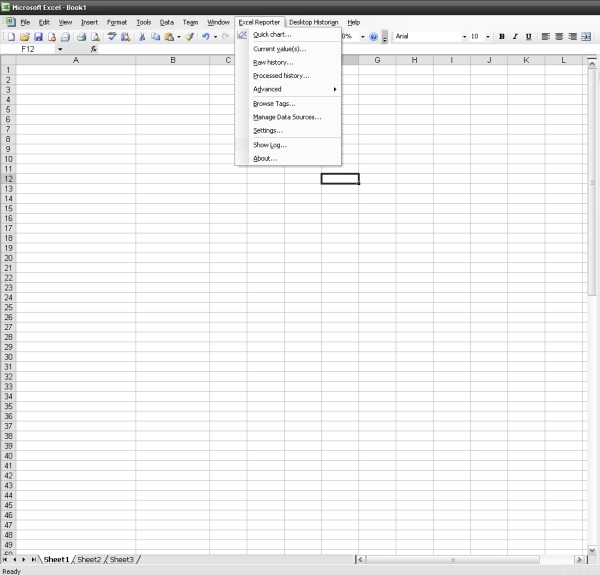
Task: Click the horizontal scrollbar right arrow
Action: (x=579, y=559)
